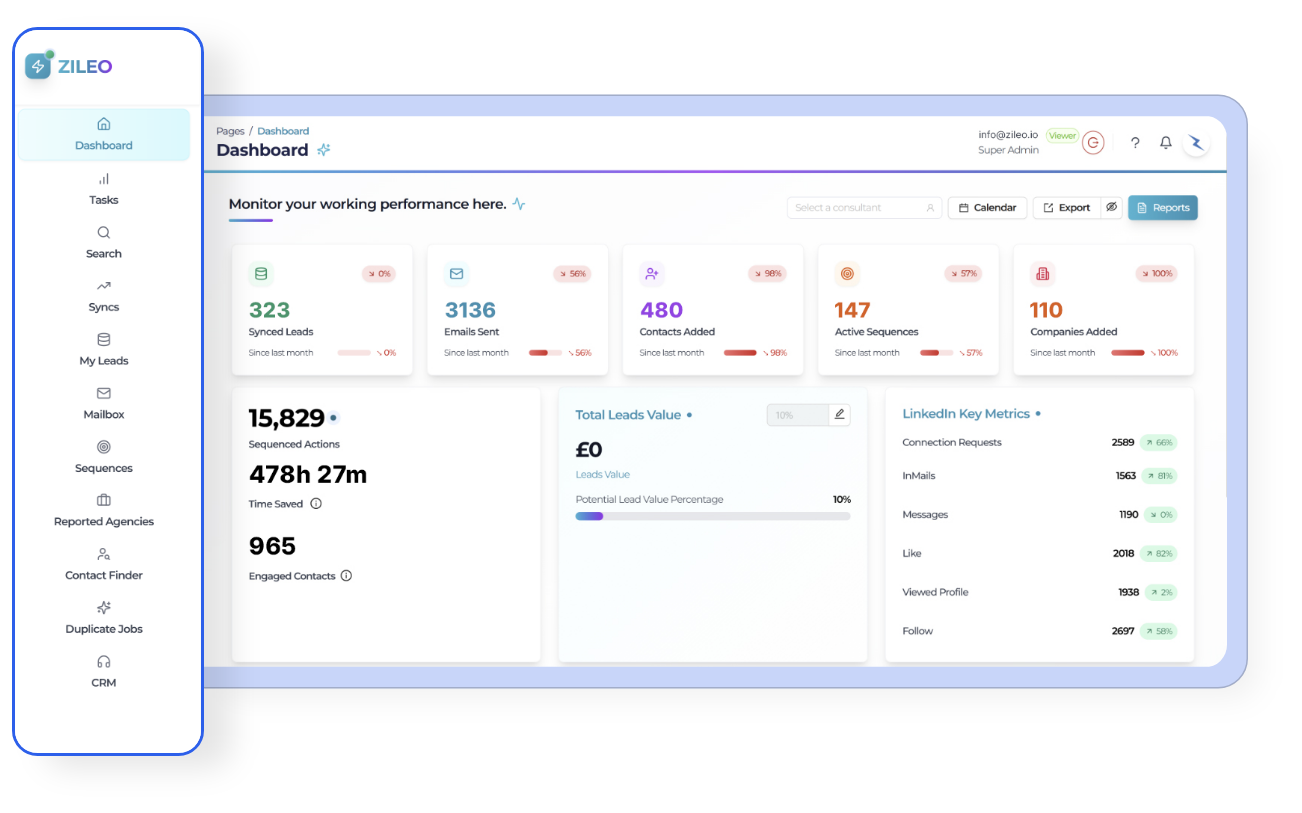Click the Synced Leads 0% top badge

[379, 273]
